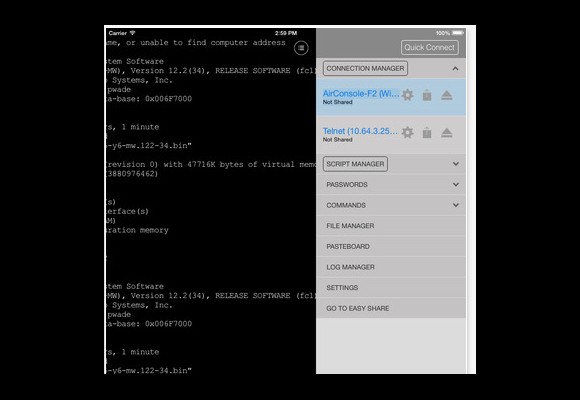This screenshot has width=580, height=400.
Task: Open Log Manager
Action: [391, 267]
